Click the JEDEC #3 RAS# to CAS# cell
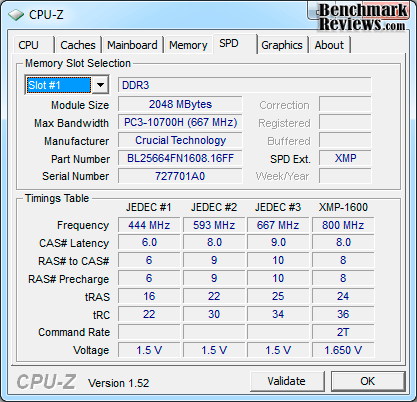Image resolution: width=417 pixels, height=402 pixels. (x=278, y=260)
